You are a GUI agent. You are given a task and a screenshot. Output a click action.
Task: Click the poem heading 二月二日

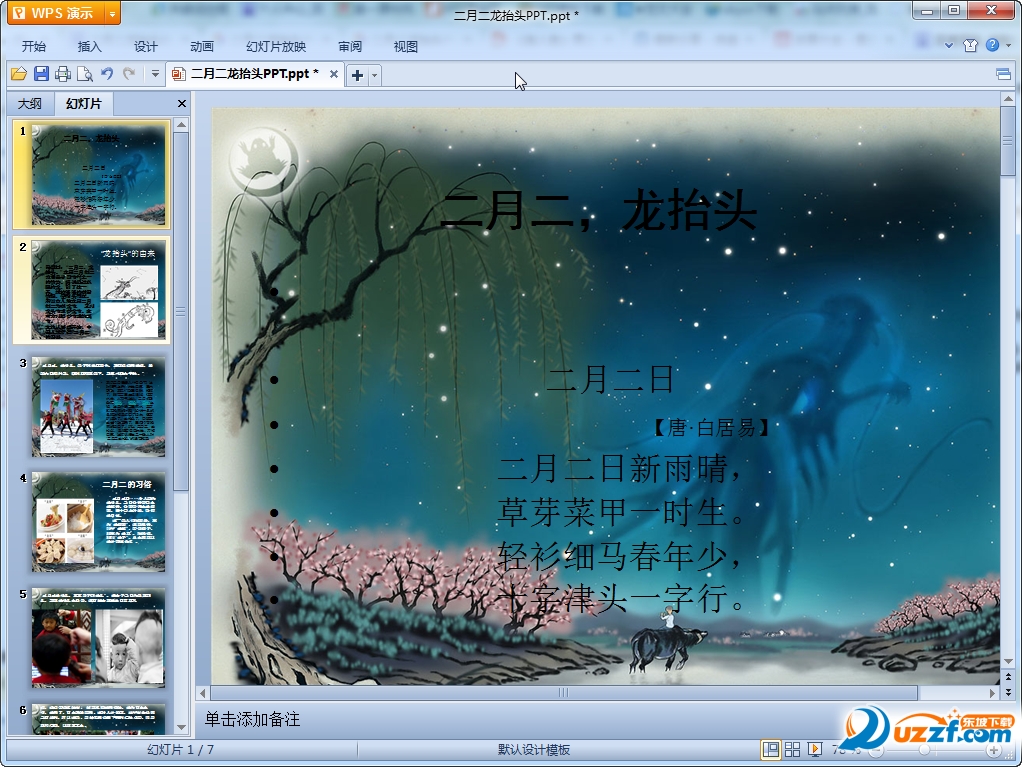[x=609, y=379]
